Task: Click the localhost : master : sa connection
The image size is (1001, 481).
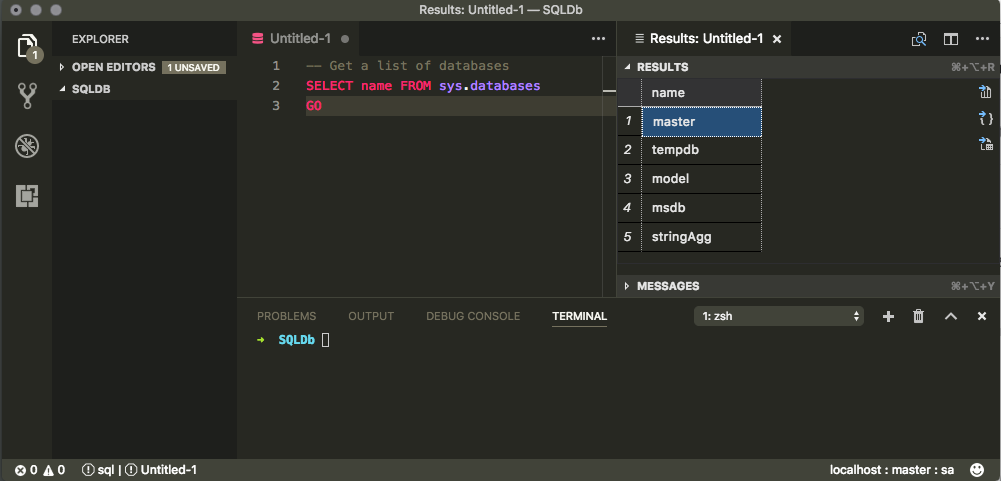Action: coord(892,469)
